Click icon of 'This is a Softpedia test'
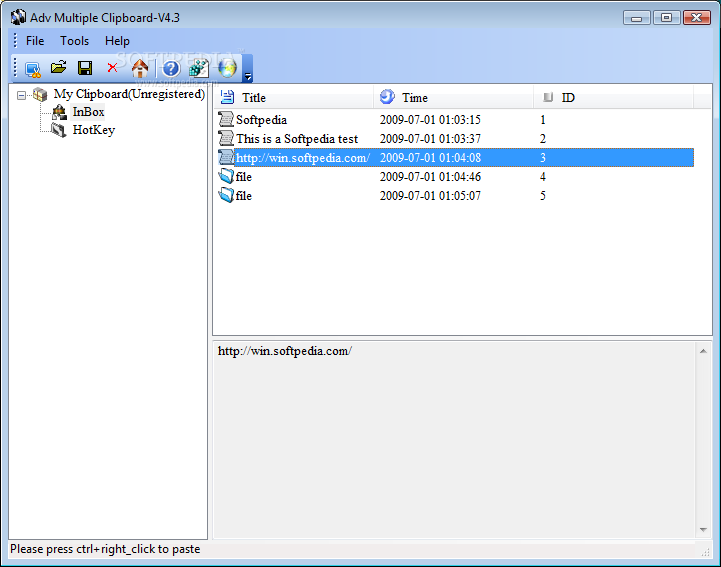 click(226, 138)
